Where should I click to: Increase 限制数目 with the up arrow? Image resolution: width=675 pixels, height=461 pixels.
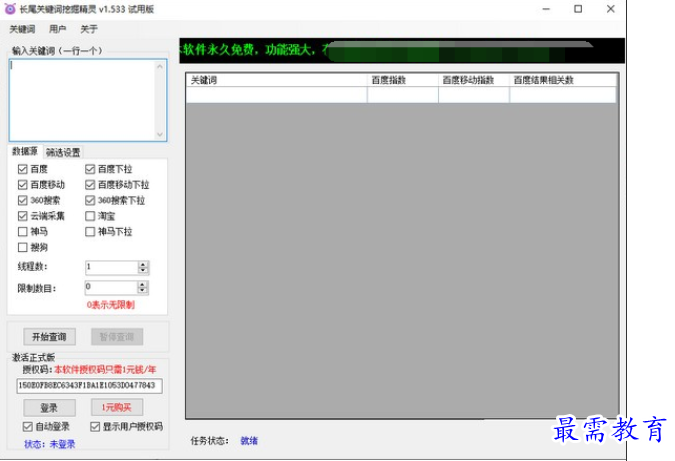(143, 285)
